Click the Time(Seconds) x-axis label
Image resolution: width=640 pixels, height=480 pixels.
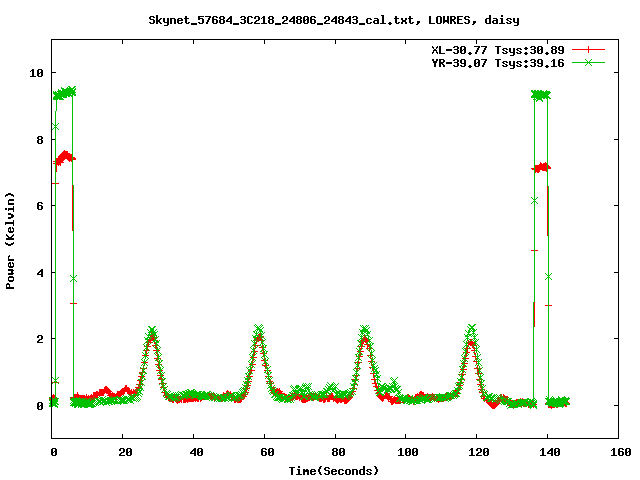pyautogui.click(x=334, y=470)
